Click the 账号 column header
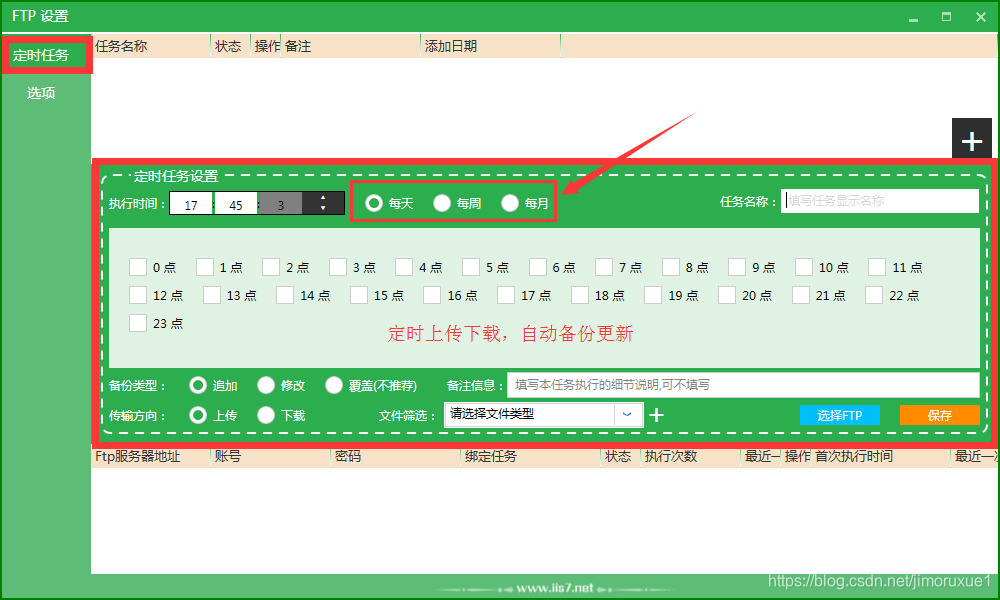The height and width of the screenshot is (600, 1000). click(270, 457)
